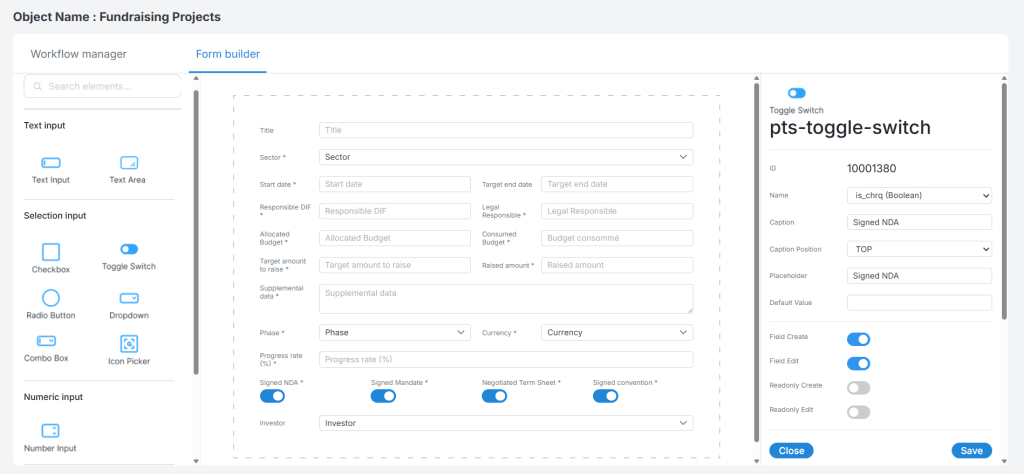Open the Sector dropdown in the form
The image size is (1024, 474).
(505, 157)
